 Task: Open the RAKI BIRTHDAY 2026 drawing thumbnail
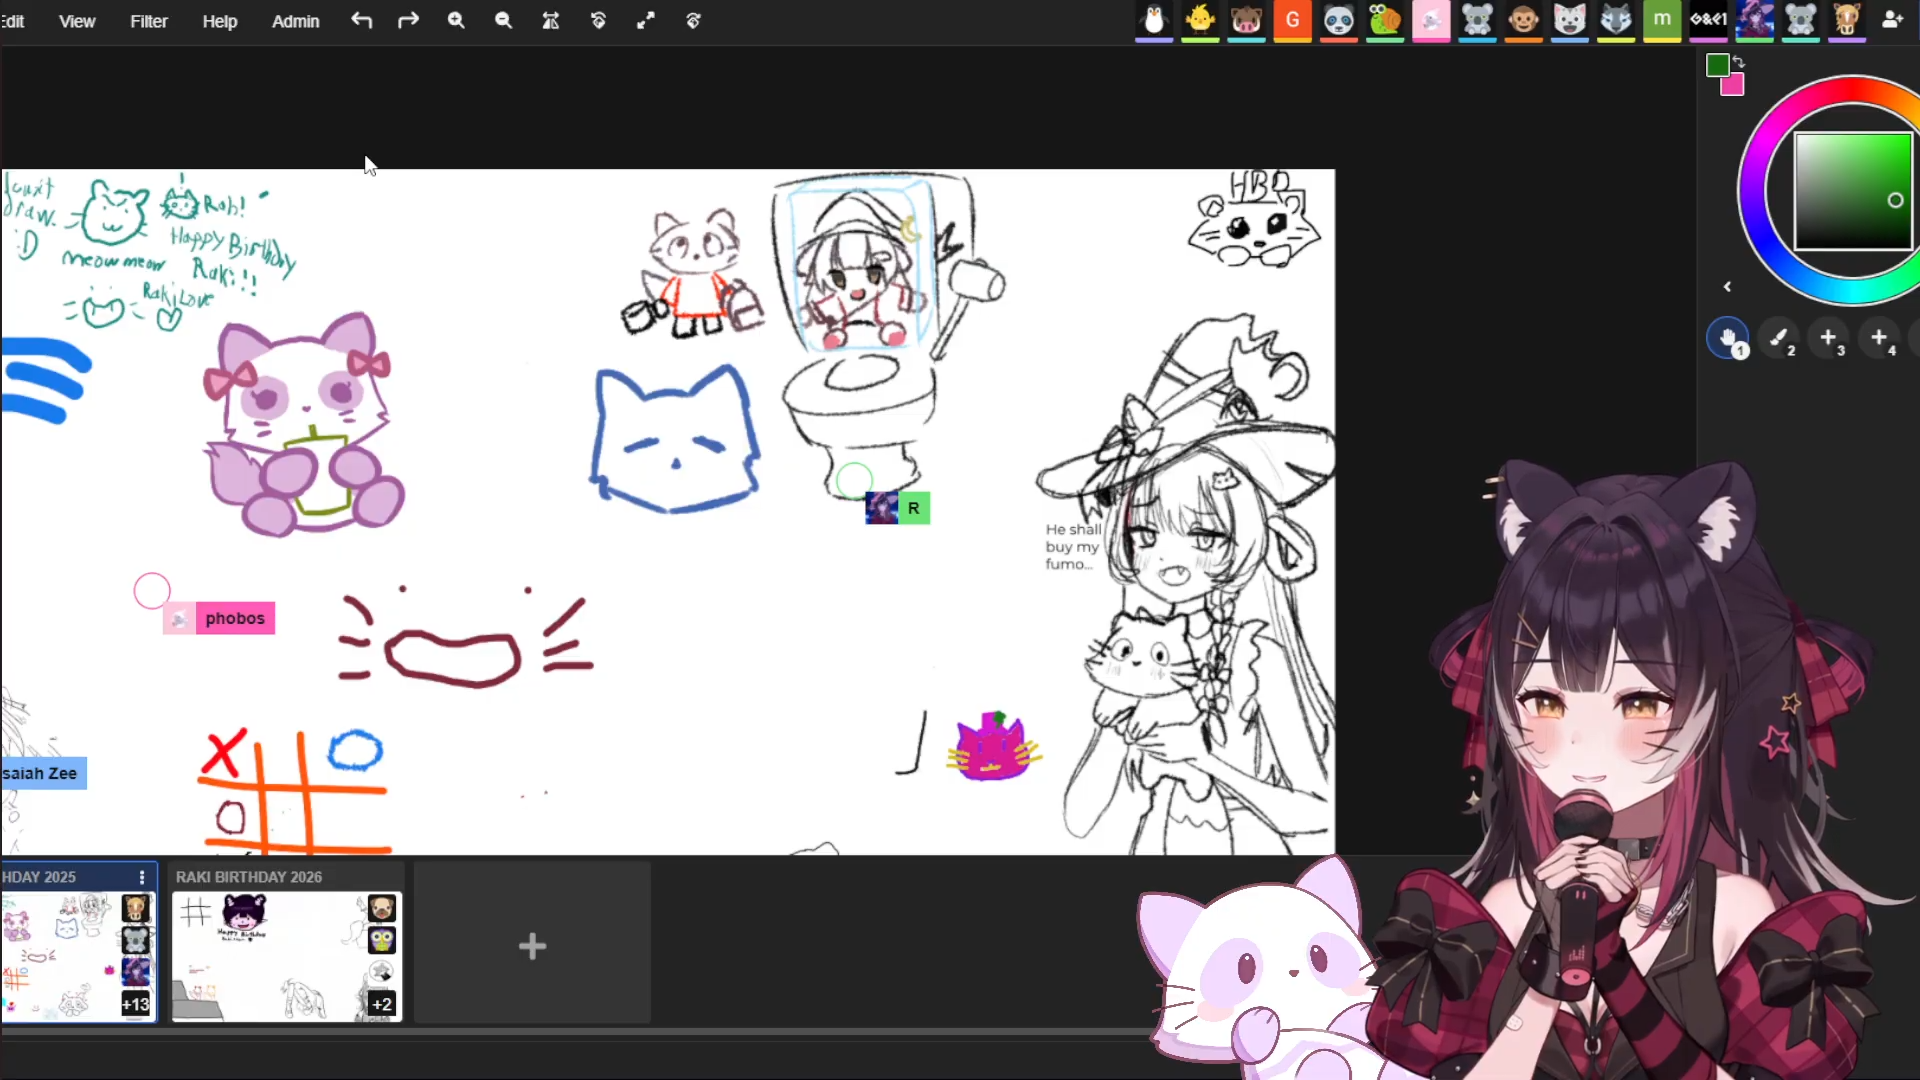(x=286, y=956)
